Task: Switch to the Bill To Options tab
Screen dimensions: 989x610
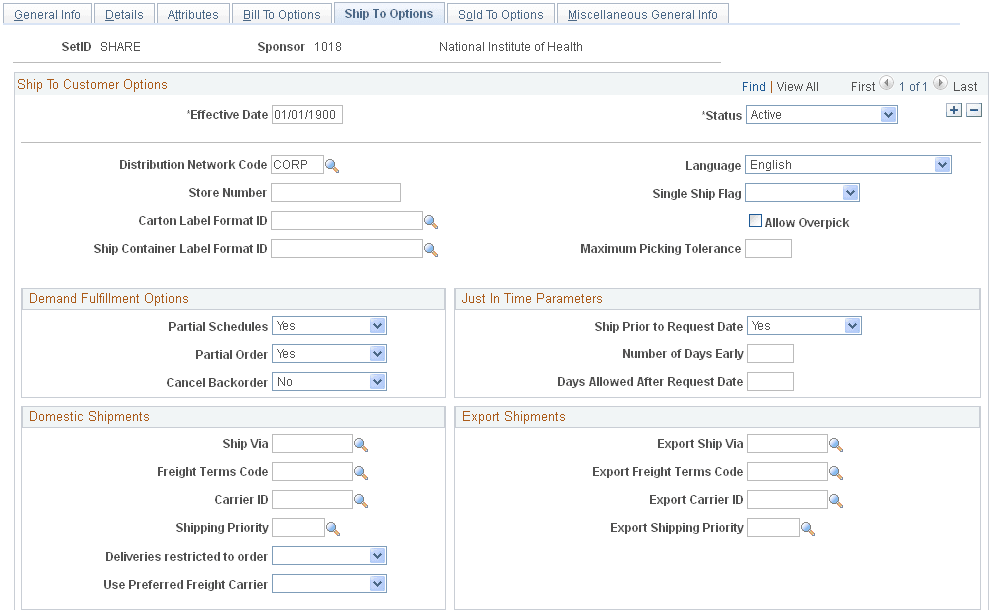Action: (281, 13)
